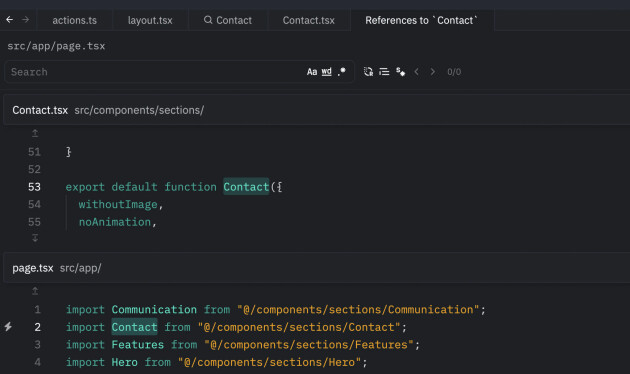630x374 pixels.
Task: Toggle whole word match option
Action: coord(327,72)
